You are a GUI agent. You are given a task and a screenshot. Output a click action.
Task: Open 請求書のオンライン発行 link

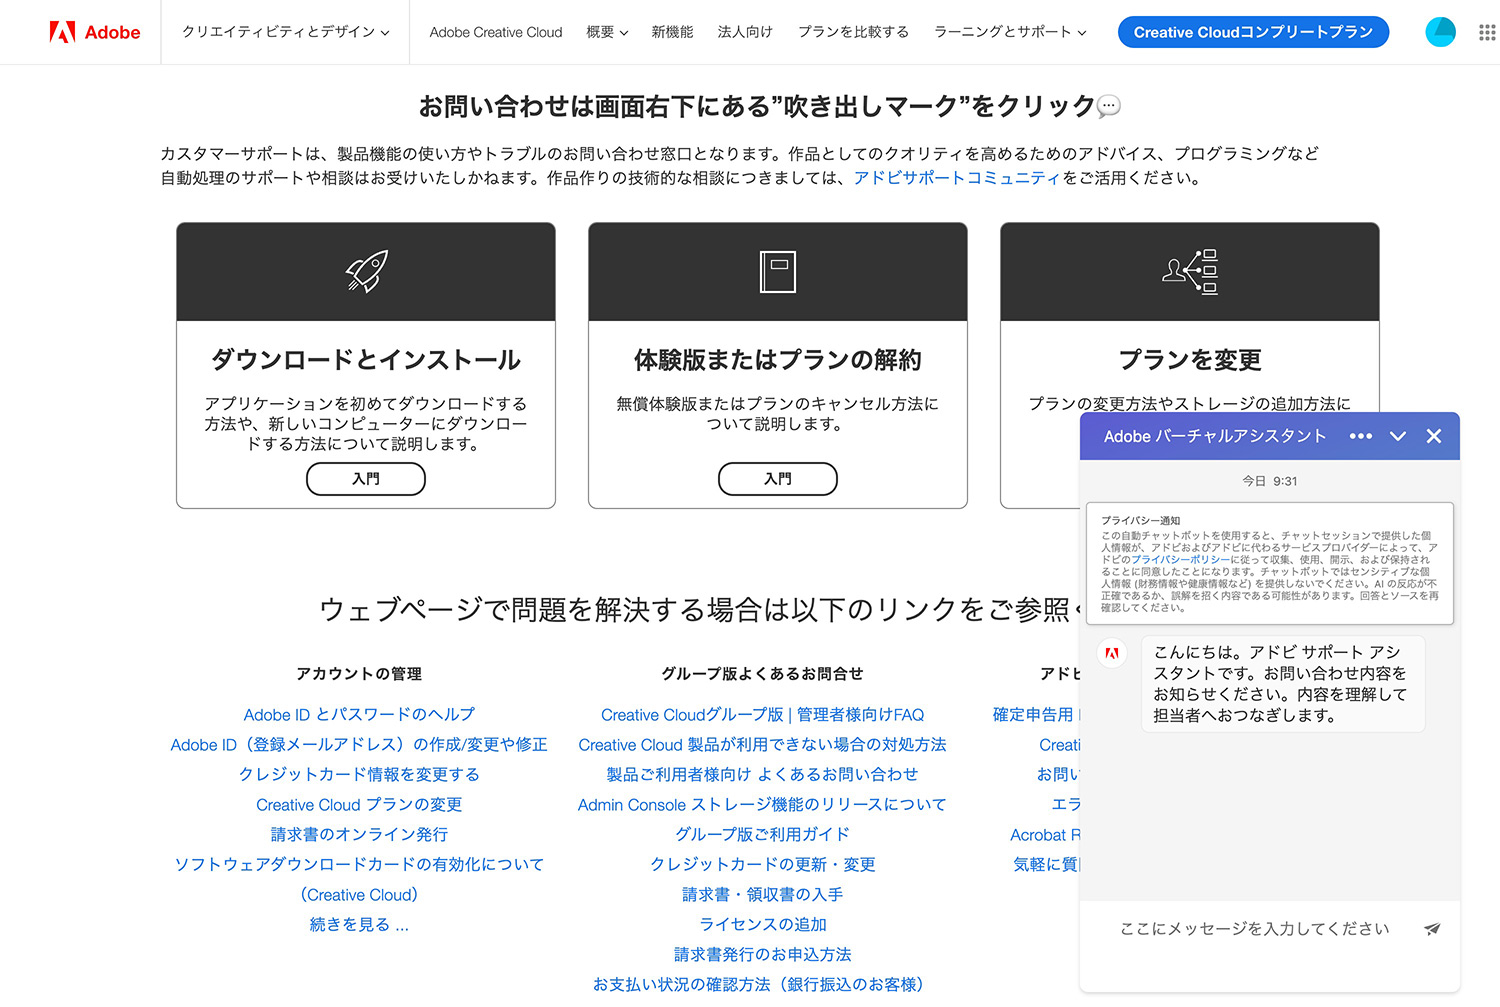click(x=359, y=835)
